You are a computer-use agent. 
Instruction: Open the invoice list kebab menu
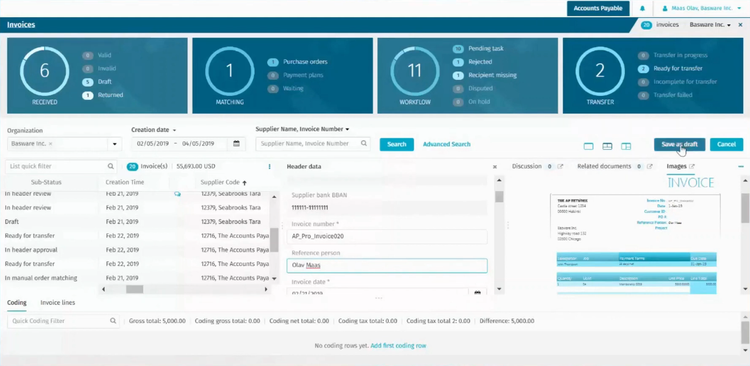coord(269,166)
